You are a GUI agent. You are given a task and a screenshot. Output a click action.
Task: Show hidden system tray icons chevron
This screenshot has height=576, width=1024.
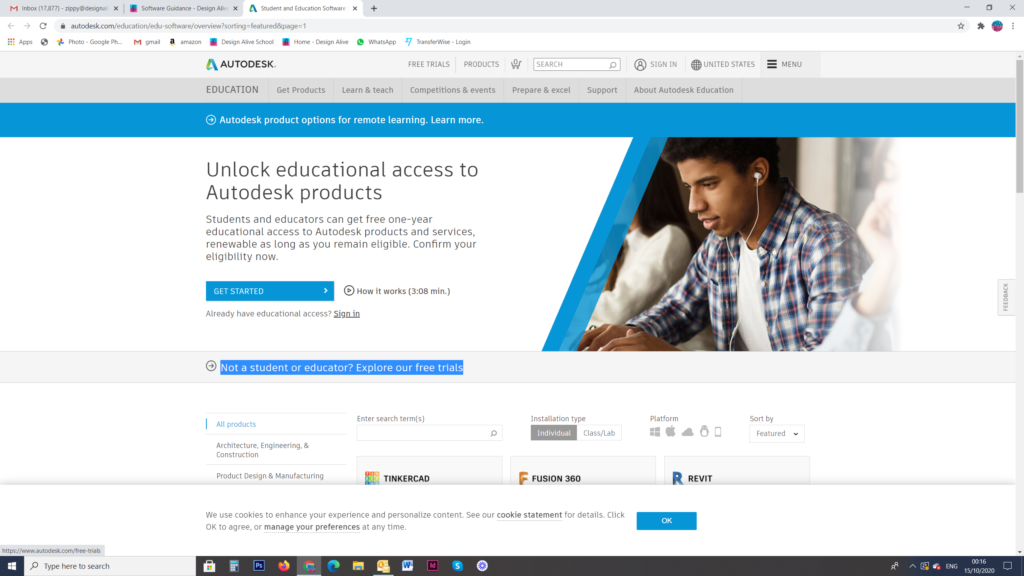(x=912, y=566)
